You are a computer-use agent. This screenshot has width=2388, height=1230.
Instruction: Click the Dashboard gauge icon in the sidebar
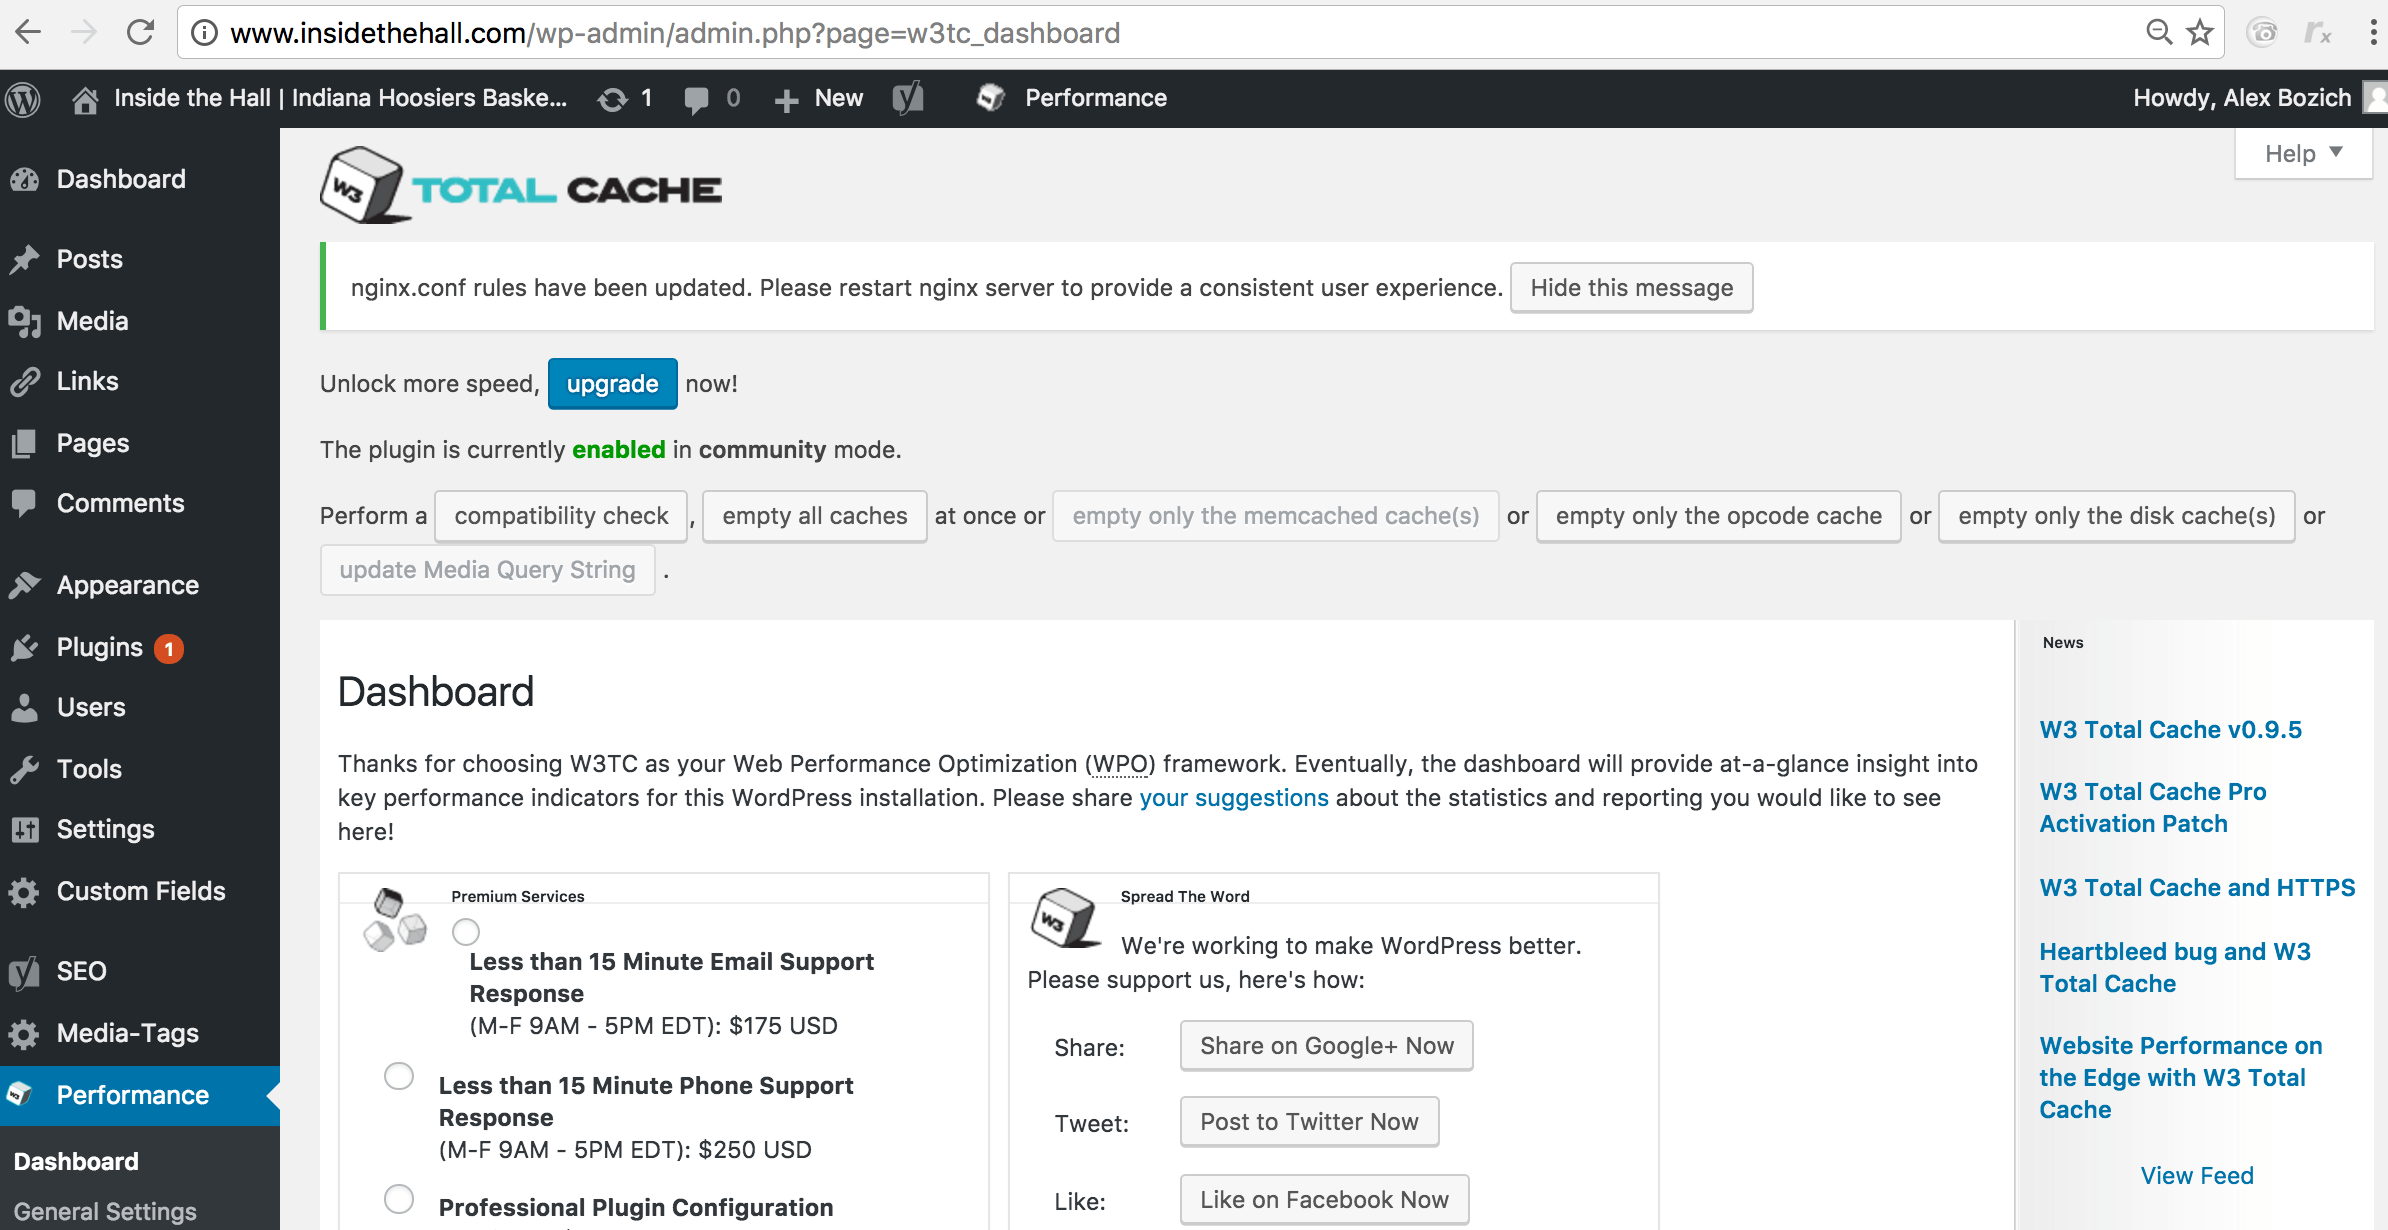(25, 179)
